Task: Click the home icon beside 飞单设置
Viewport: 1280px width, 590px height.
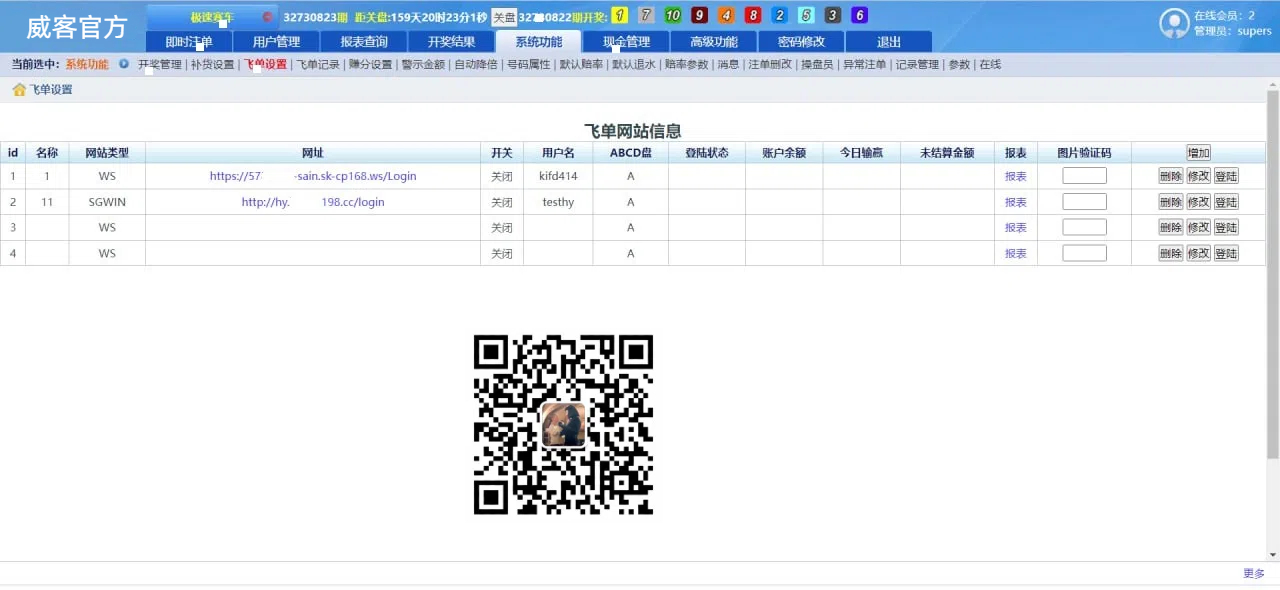Action: pyautogui.click(x=19, y=90)
